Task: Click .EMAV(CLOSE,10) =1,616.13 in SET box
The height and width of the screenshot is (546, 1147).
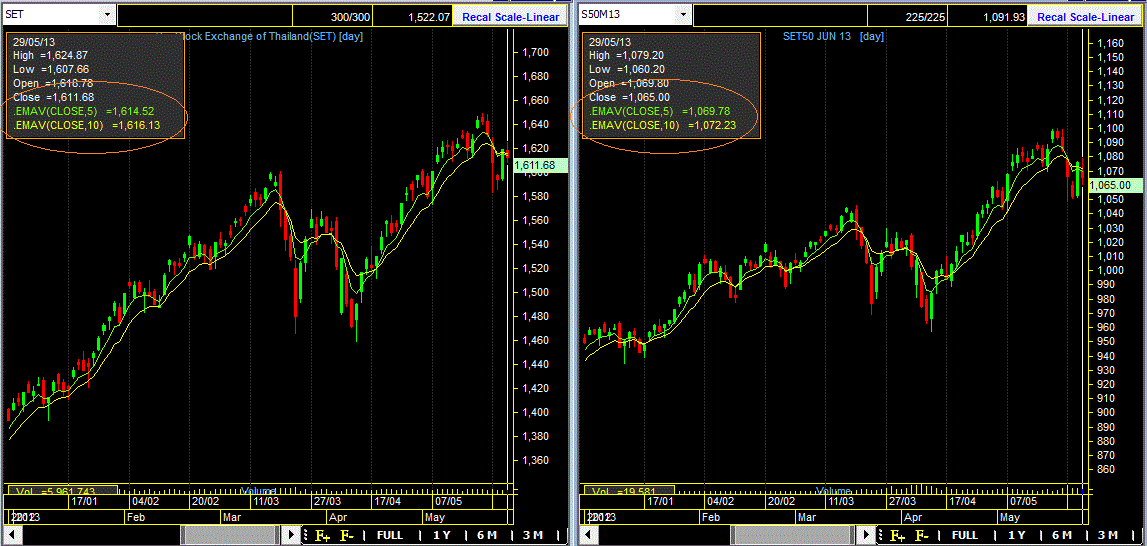Action: tap(86, 126)
